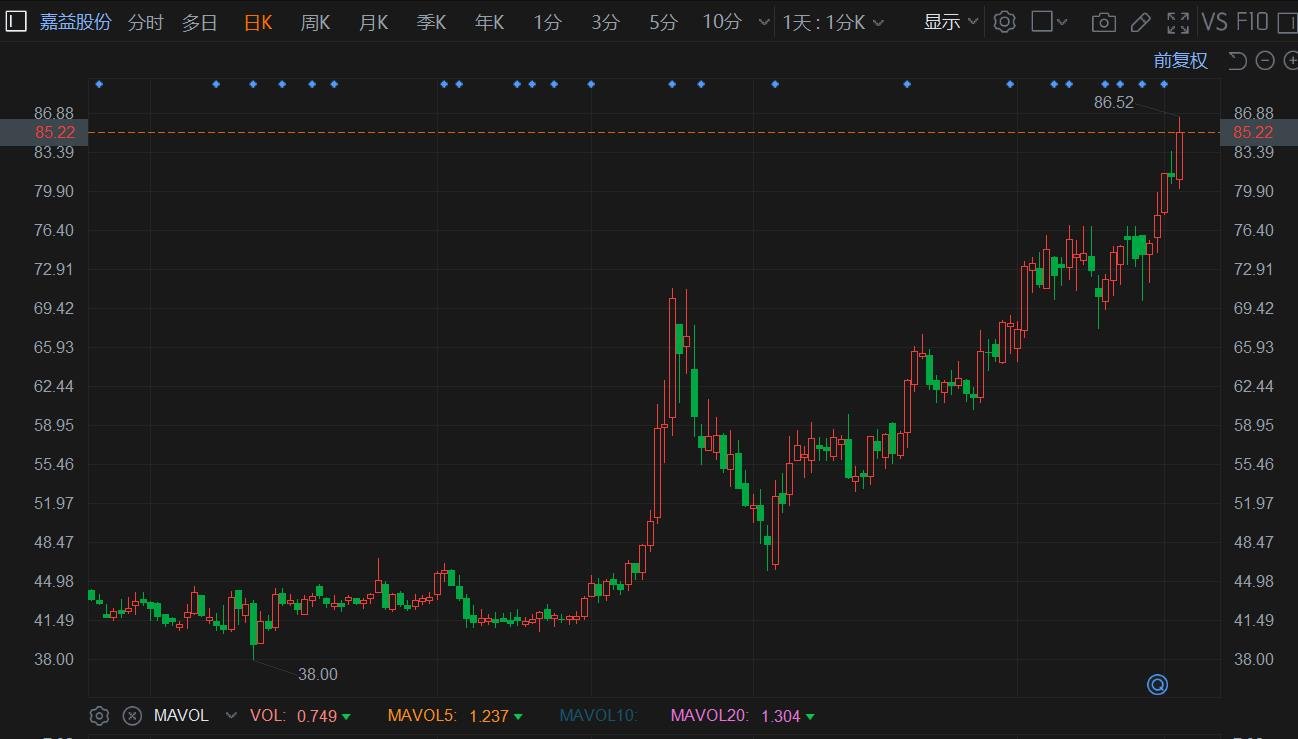This screenshot has width=1298, height=739.
Task: Toggle MAVOL20 line visibility
Action: (708, 716)
